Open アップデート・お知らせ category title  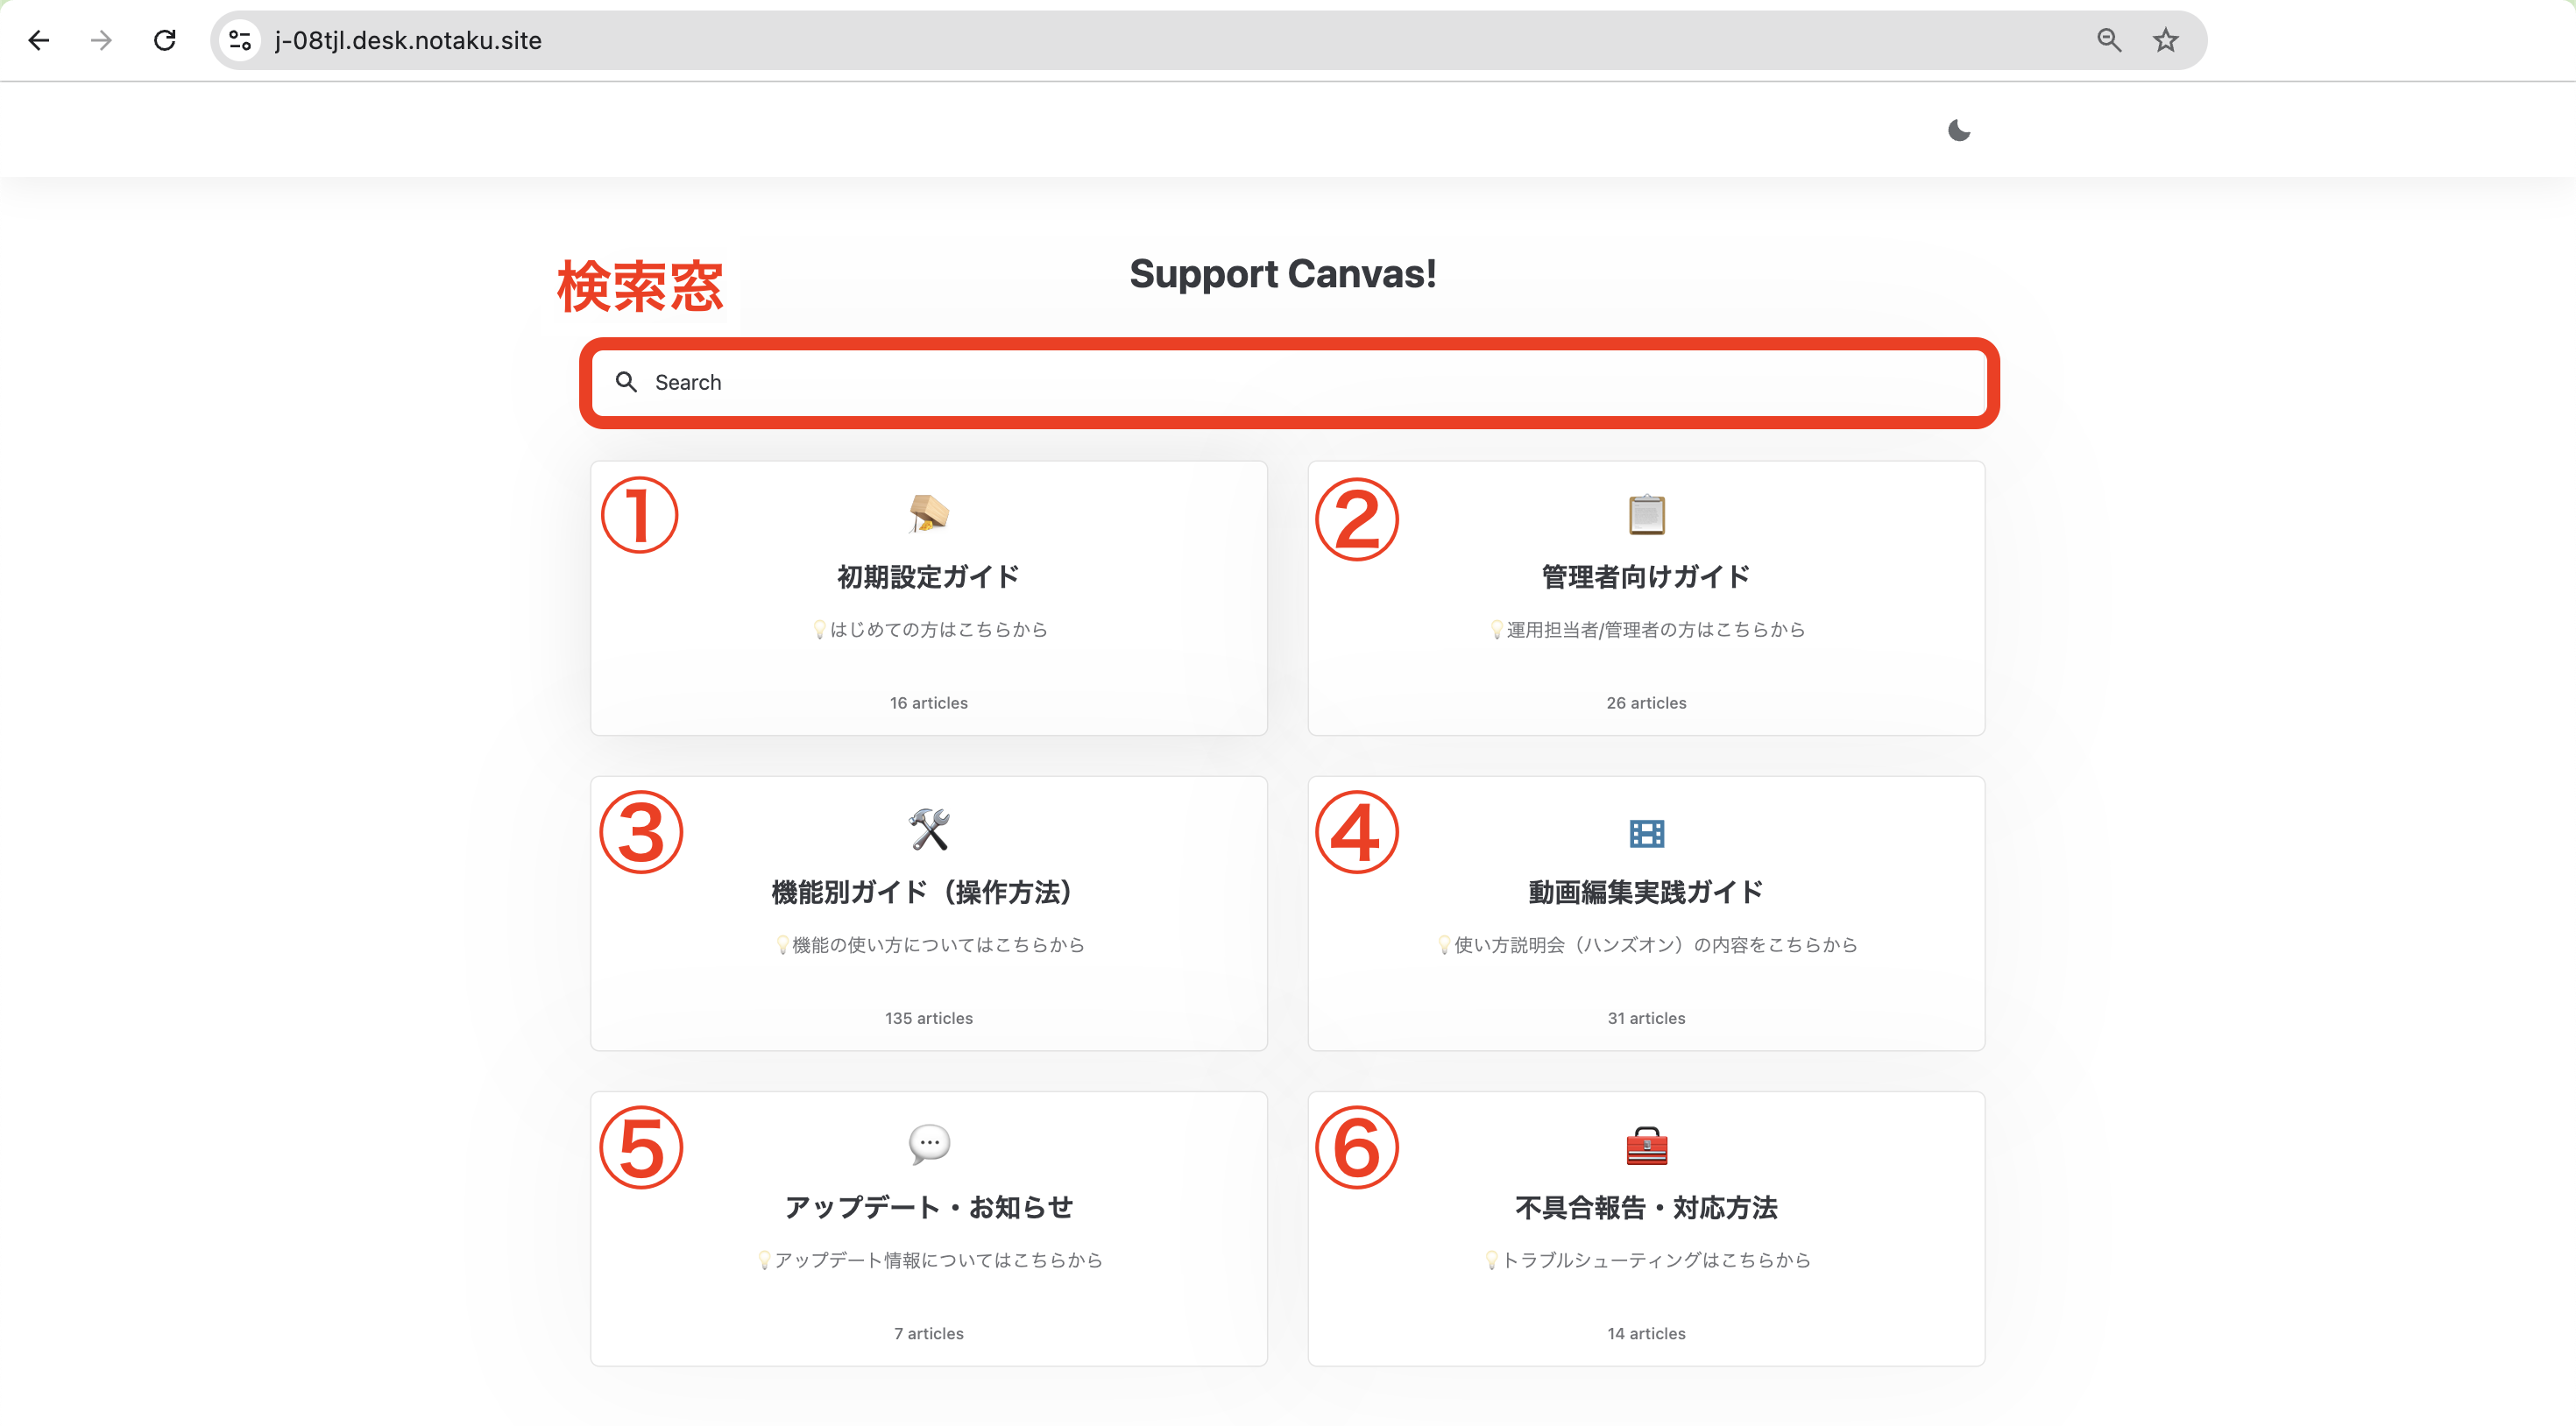[928, 1207]
